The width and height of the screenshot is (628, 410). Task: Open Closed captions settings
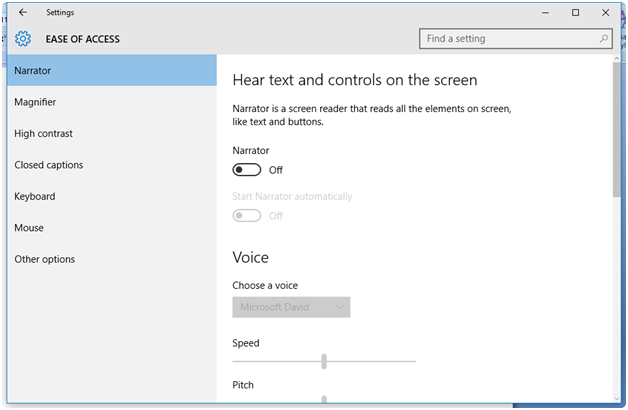(49, 165)
